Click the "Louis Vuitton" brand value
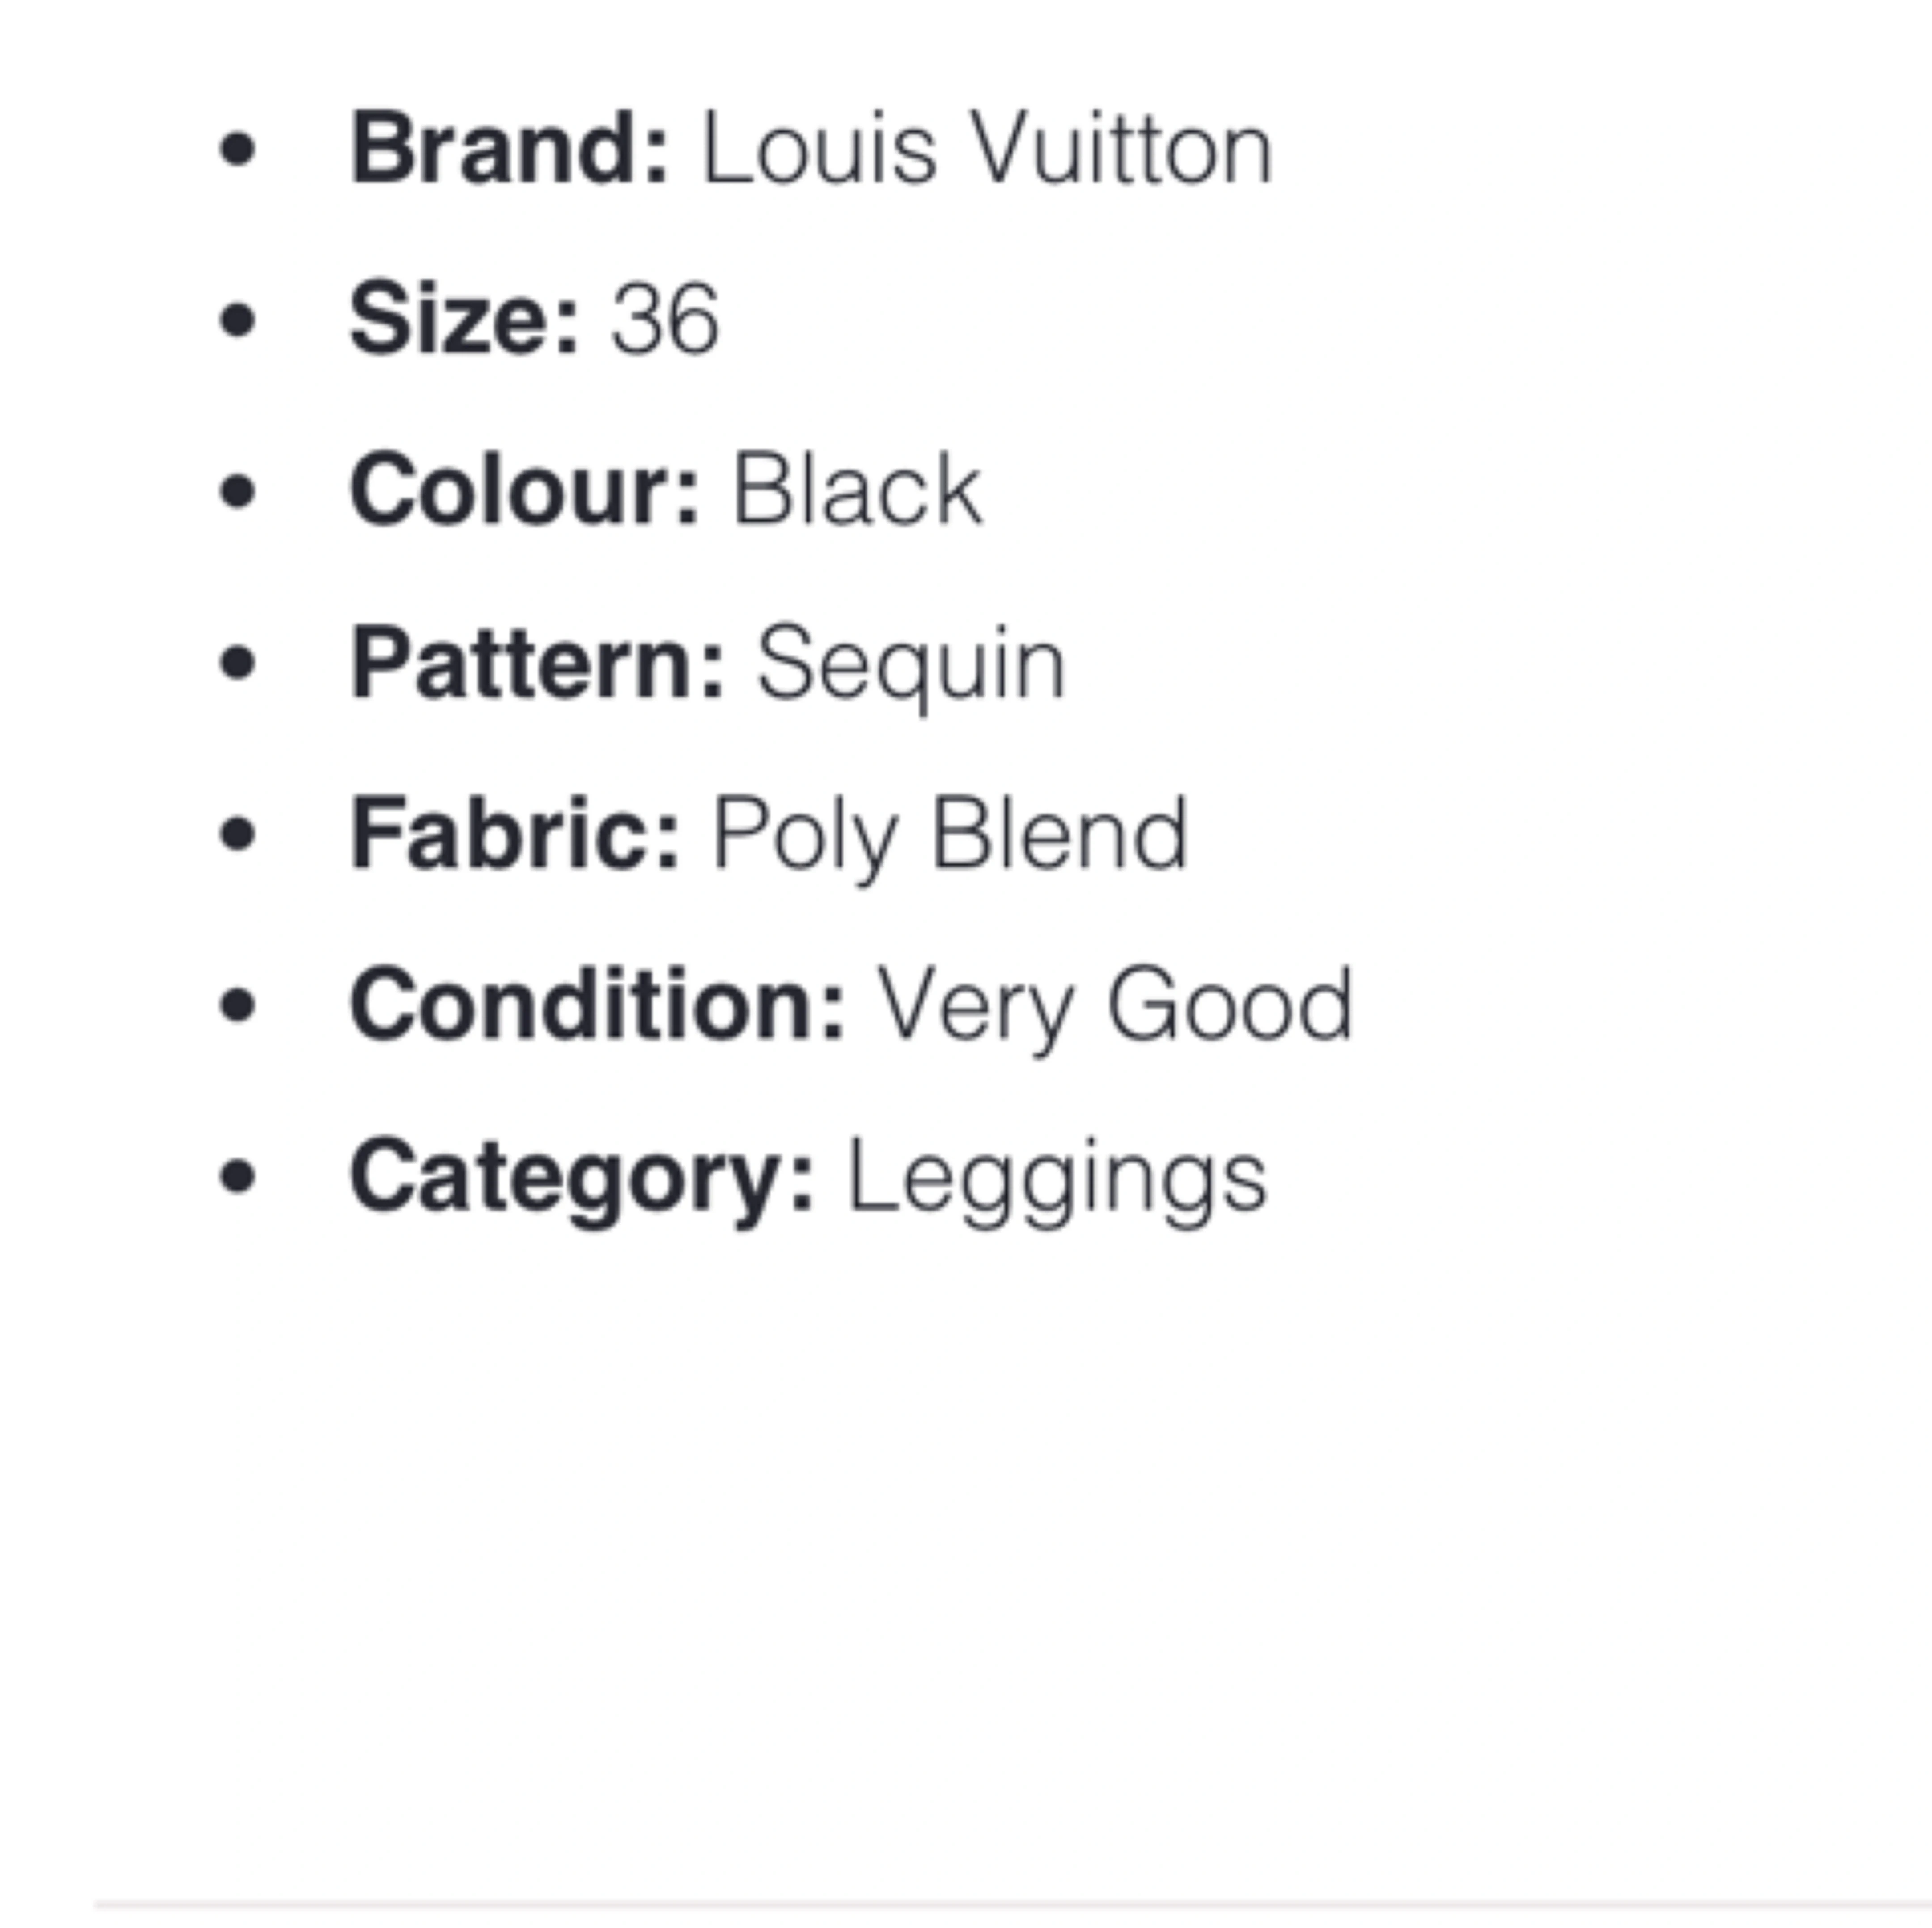1932x1928 pixels. [987, 150]
